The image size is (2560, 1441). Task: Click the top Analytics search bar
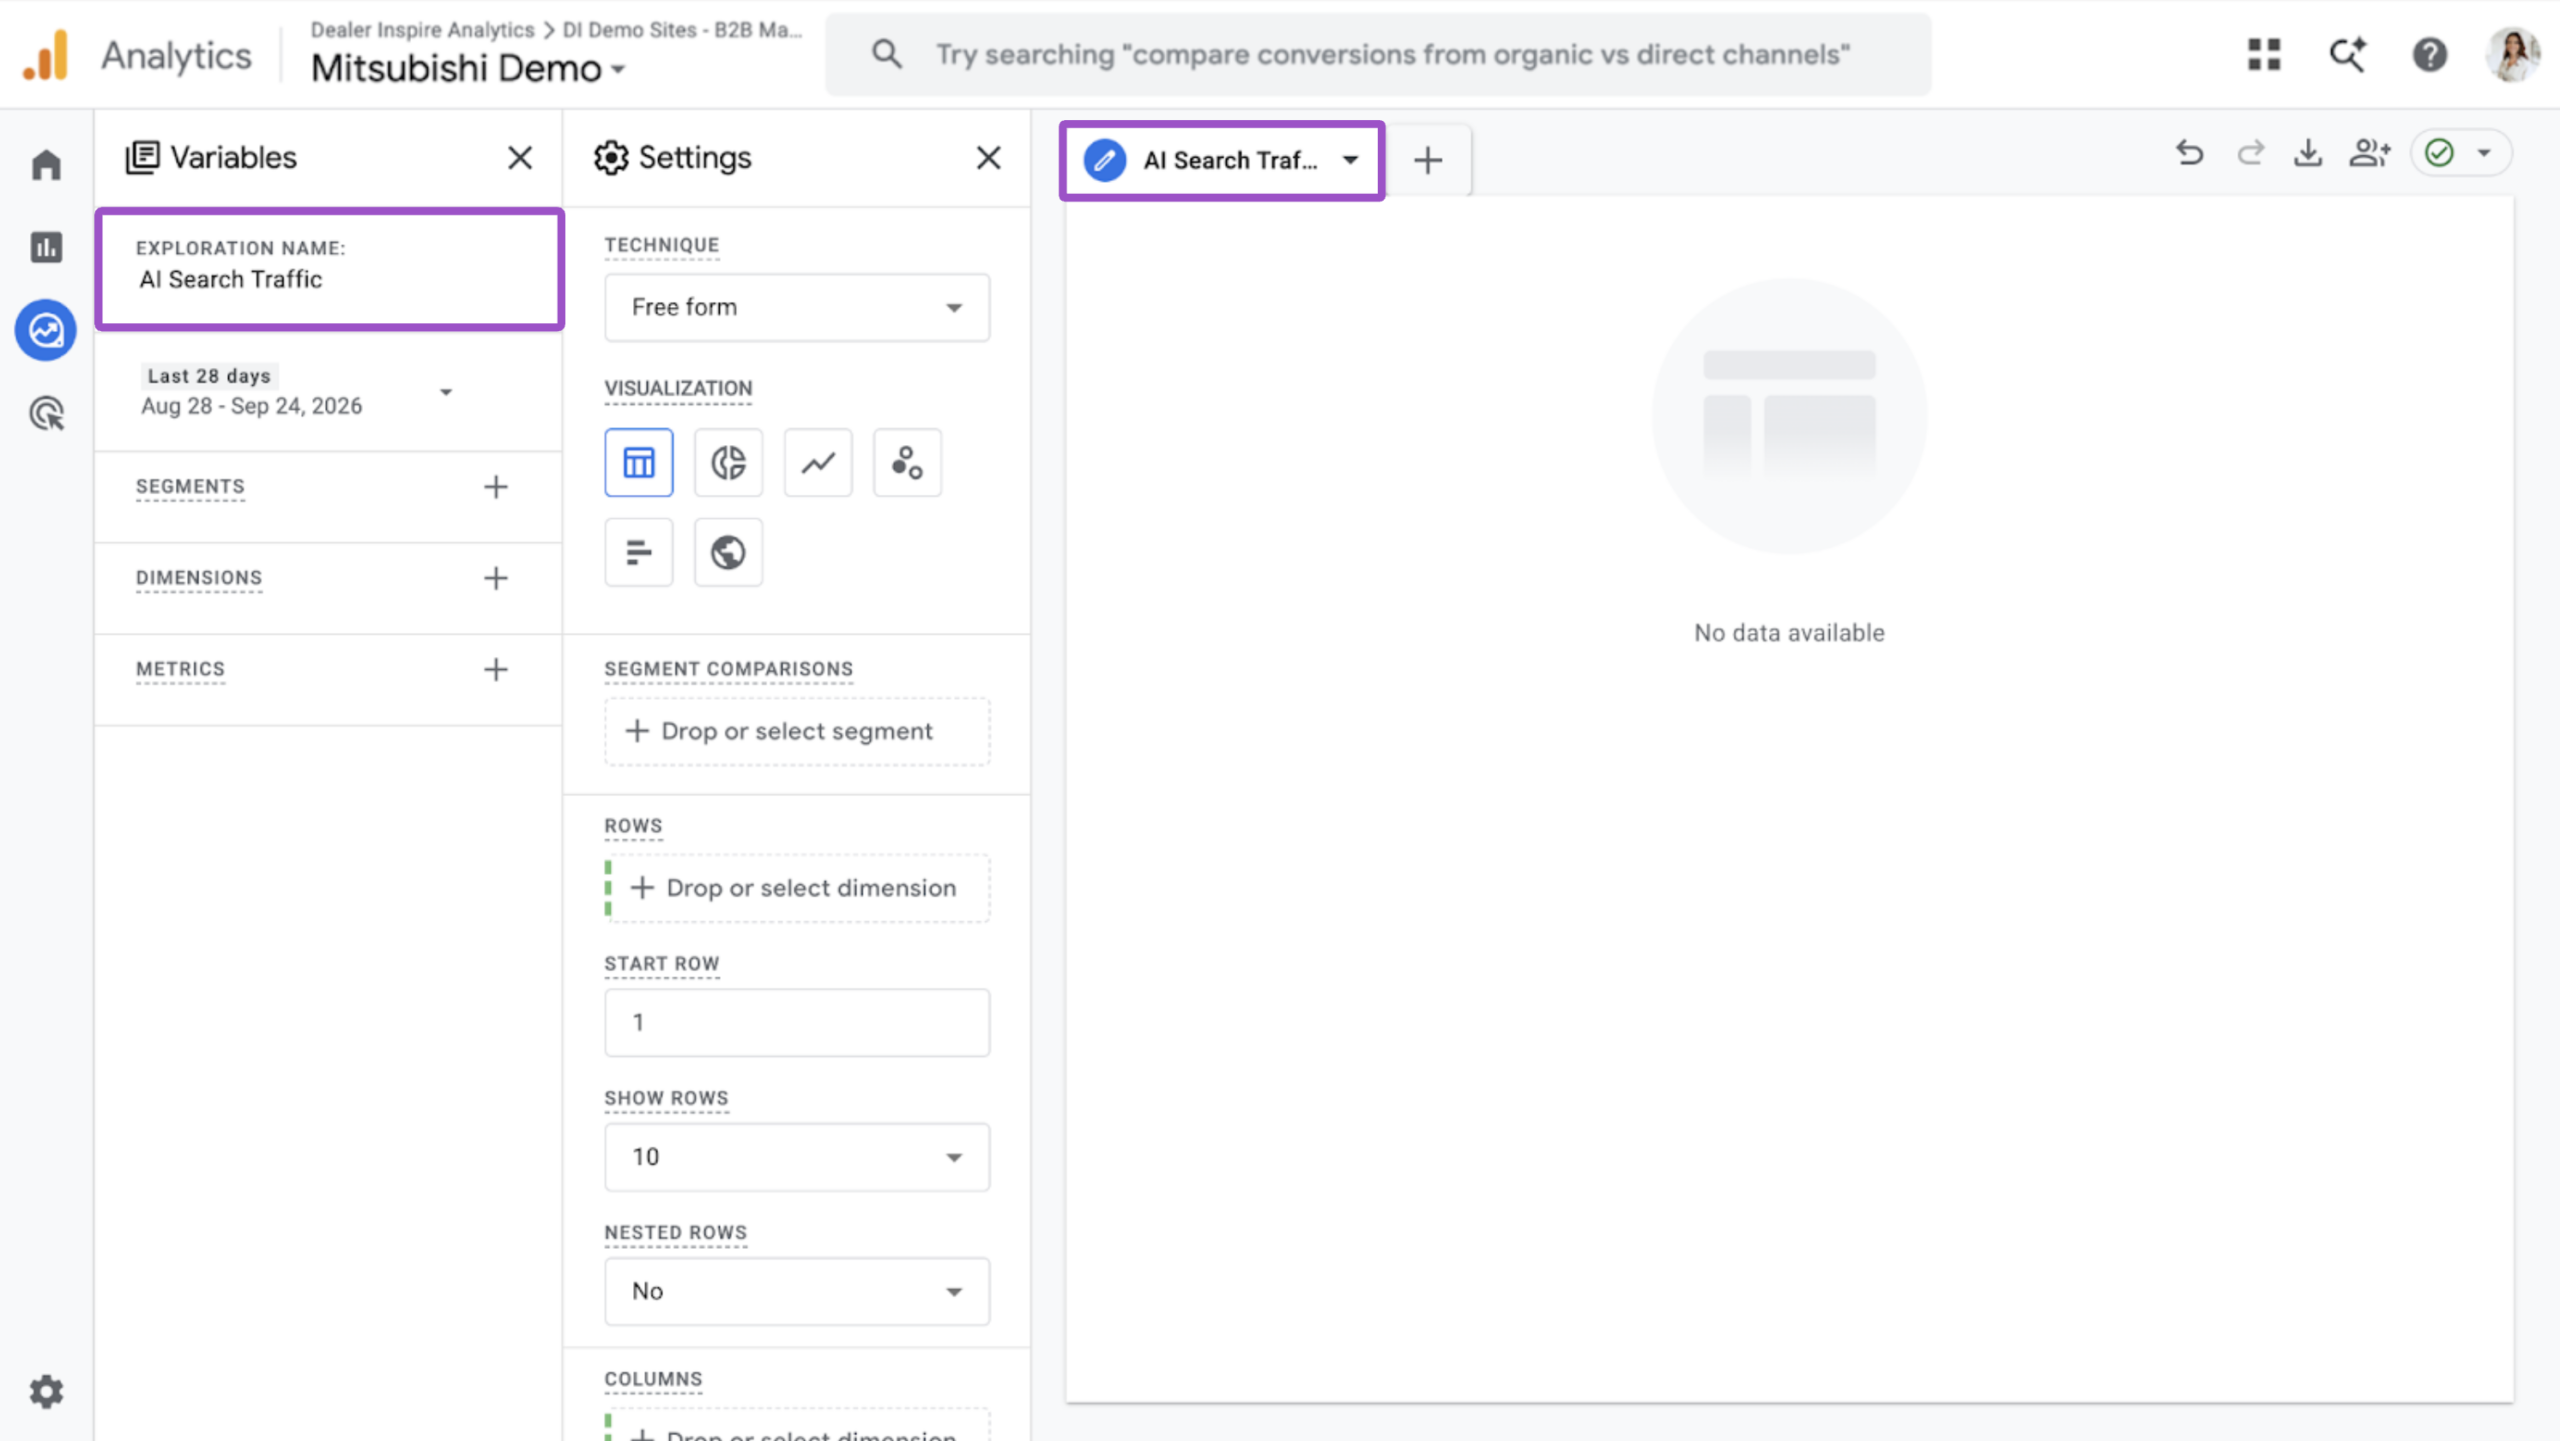coord(1378,54)
